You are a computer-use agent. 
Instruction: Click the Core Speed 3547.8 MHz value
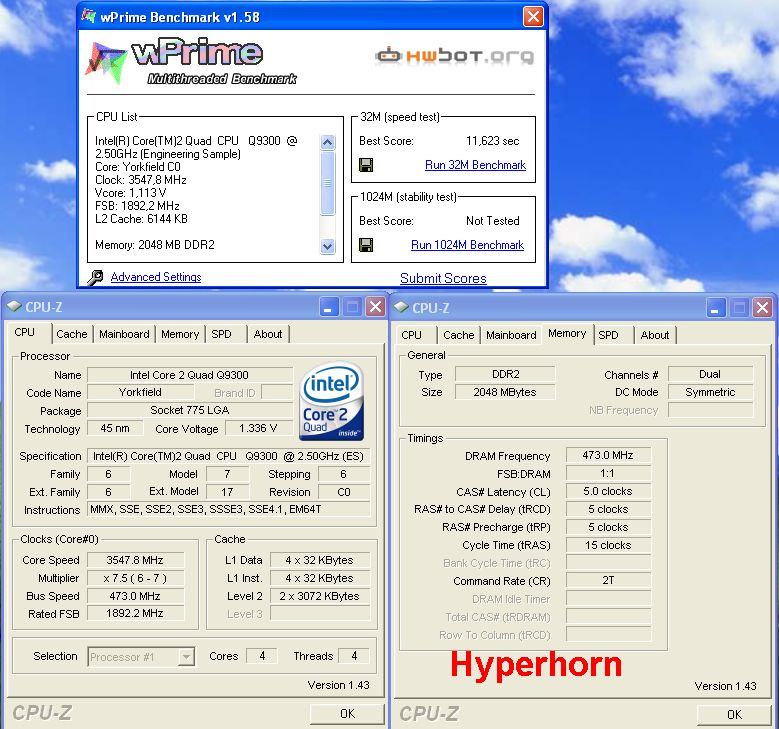(x=135, y=560)
